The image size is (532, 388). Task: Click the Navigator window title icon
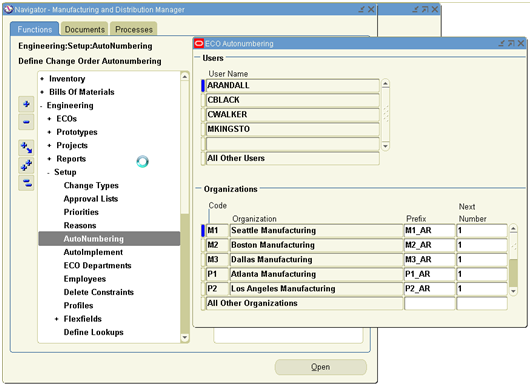(x=8, y=9)
